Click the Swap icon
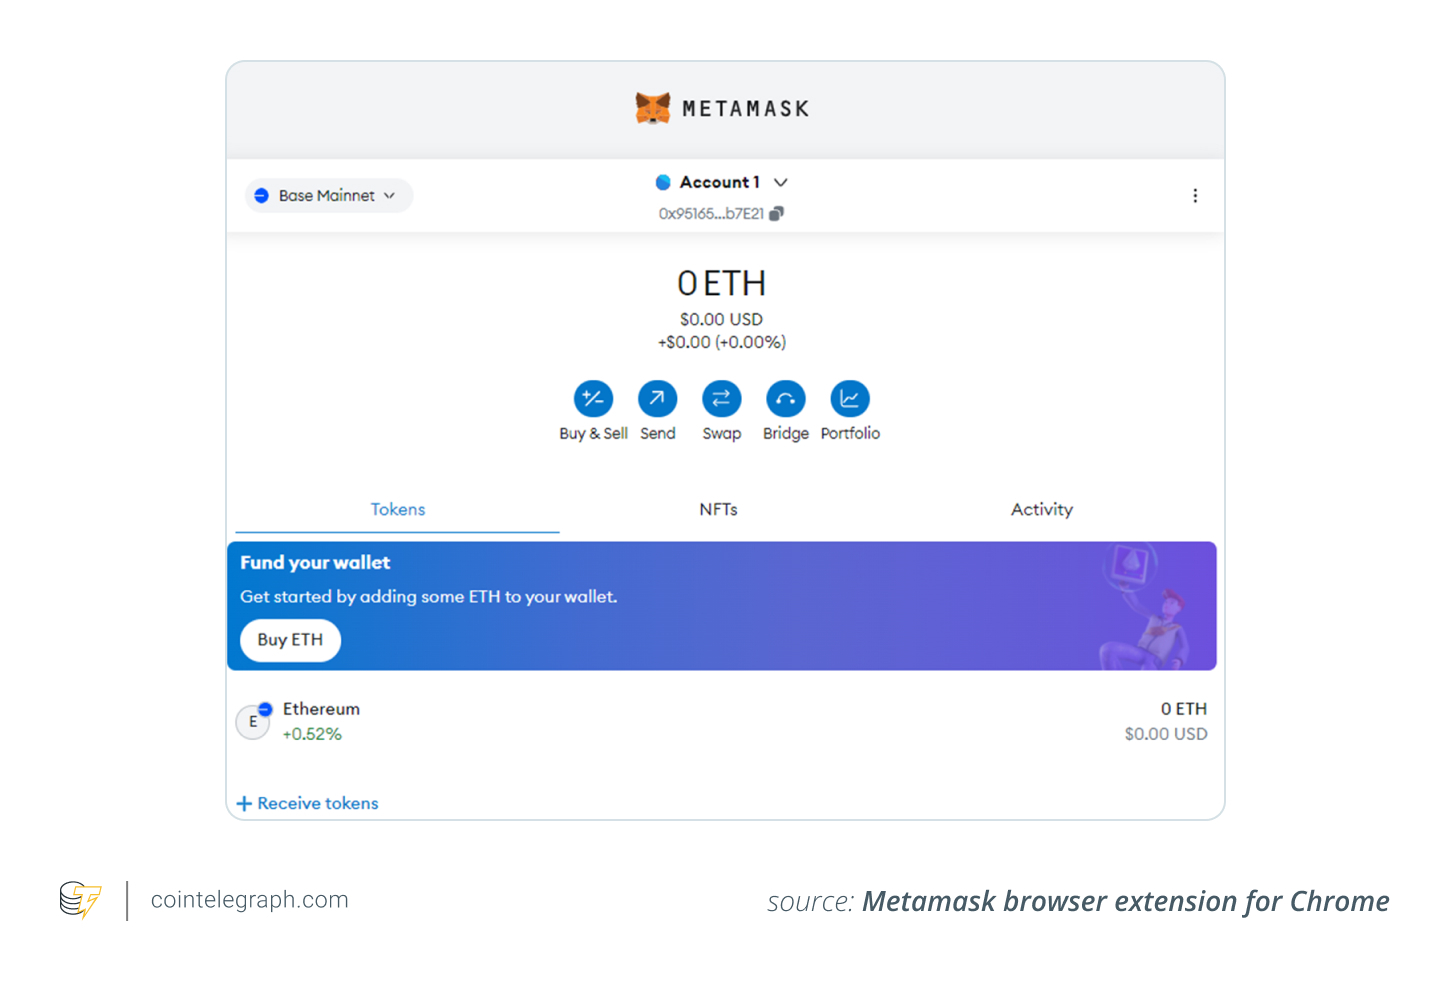 [x=722, y=399]
